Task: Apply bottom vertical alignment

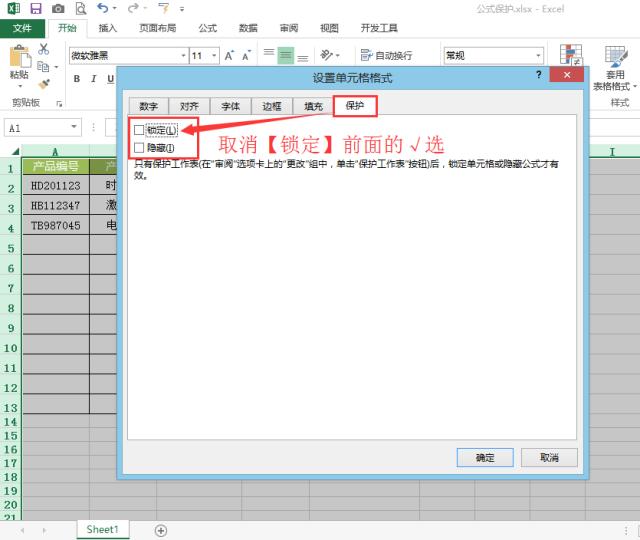Action: point(303,56)
